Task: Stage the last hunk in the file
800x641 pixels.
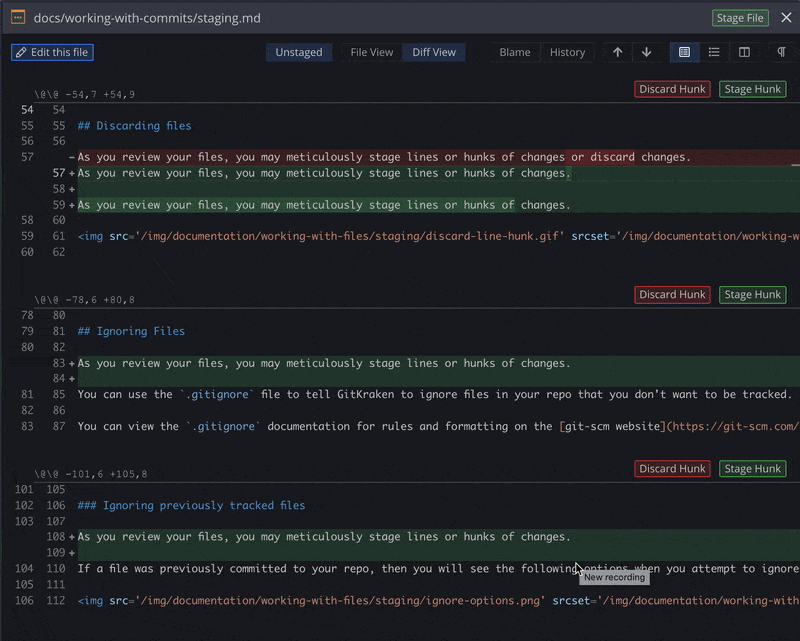Action: [x=751, y=468]
